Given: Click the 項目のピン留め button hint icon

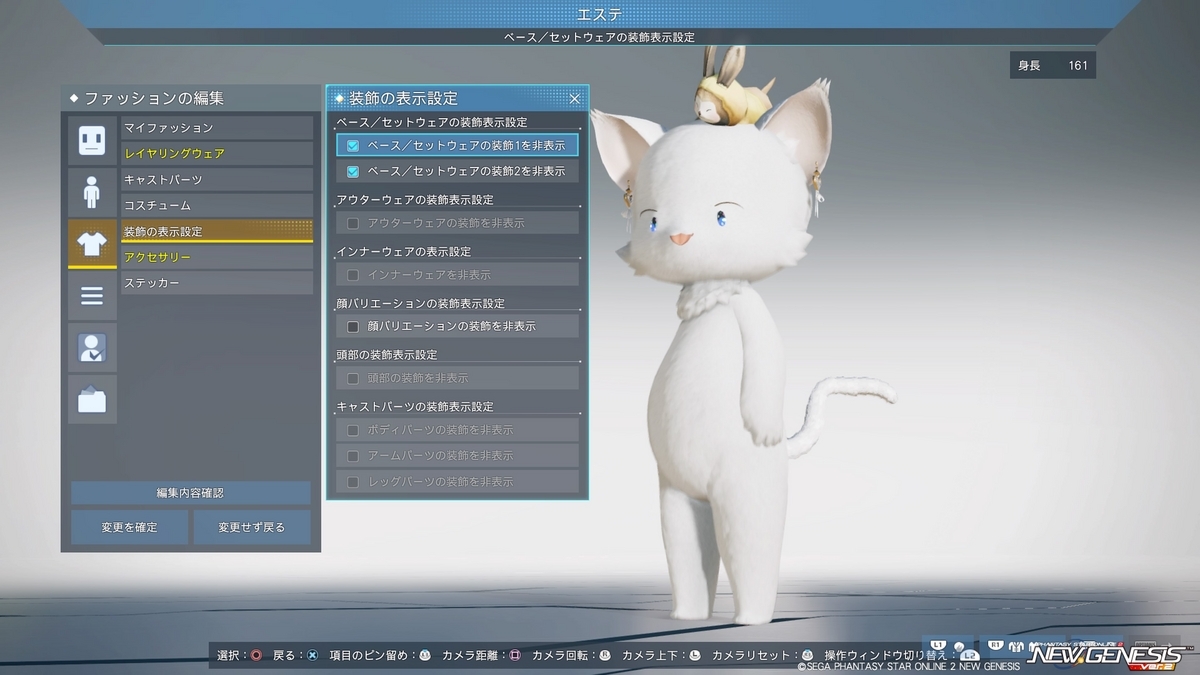Looking at the screenshot, I should [x=425, y=656].
